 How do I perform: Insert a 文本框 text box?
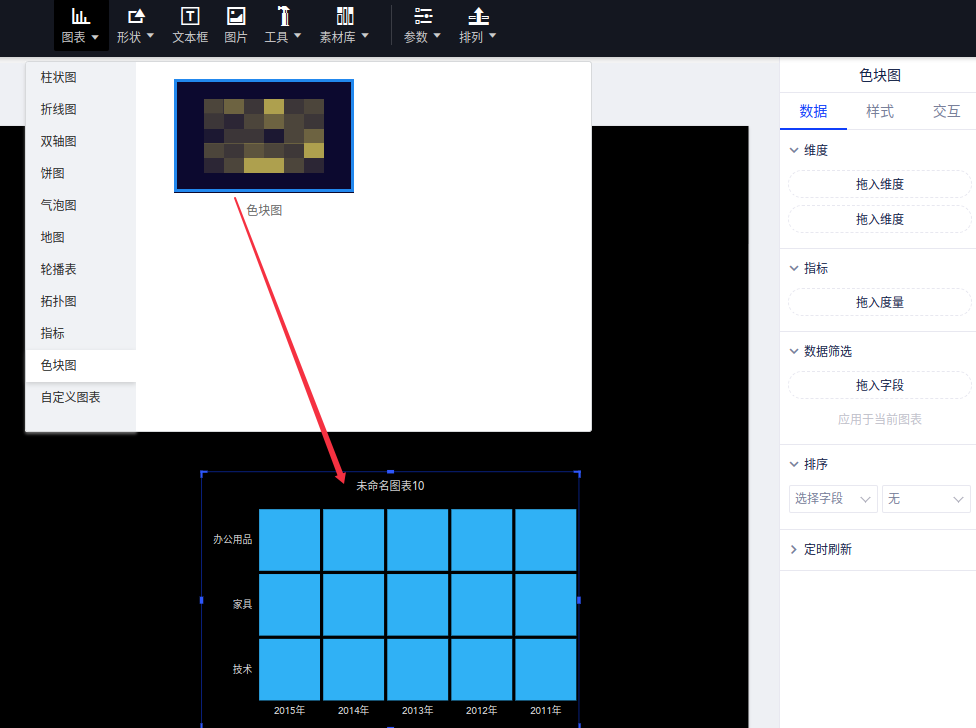pyautogui.click(x=190, y=17)
